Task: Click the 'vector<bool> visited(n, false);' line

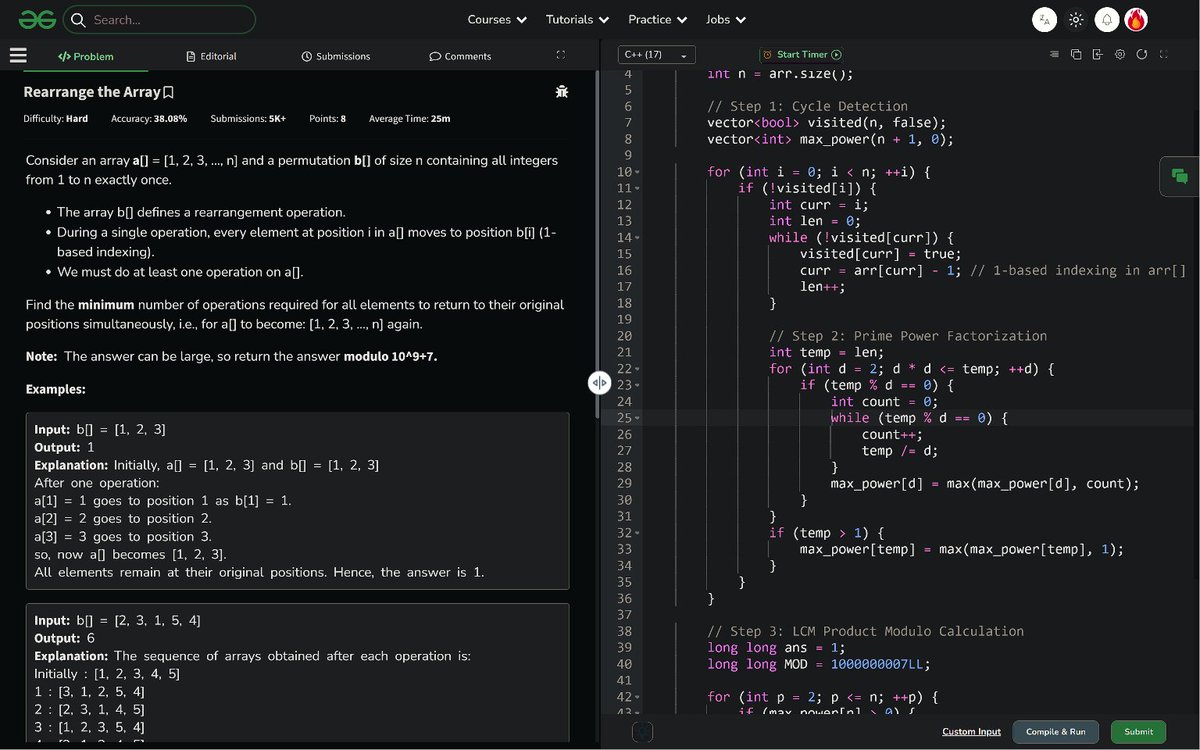Action: tap(826, 123)
